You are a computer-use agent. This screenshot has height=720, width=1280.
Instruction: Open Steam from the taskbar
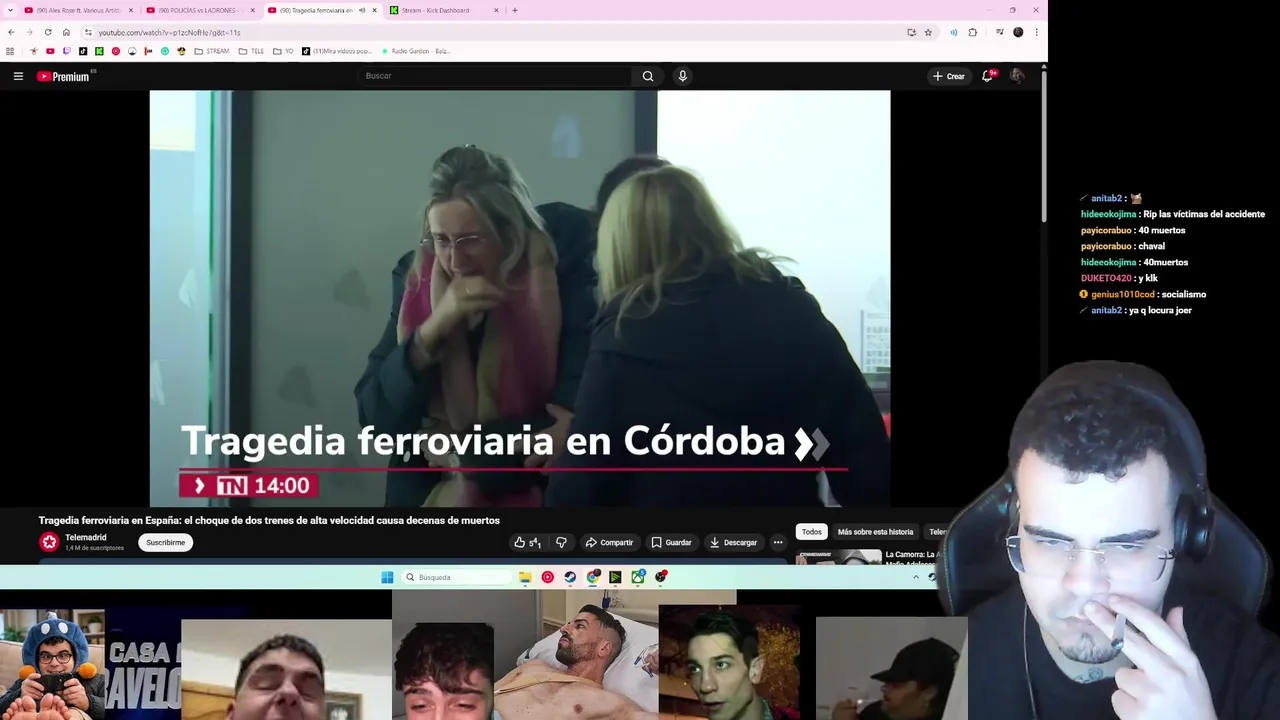pyautogui.click(x=570, y=577)
